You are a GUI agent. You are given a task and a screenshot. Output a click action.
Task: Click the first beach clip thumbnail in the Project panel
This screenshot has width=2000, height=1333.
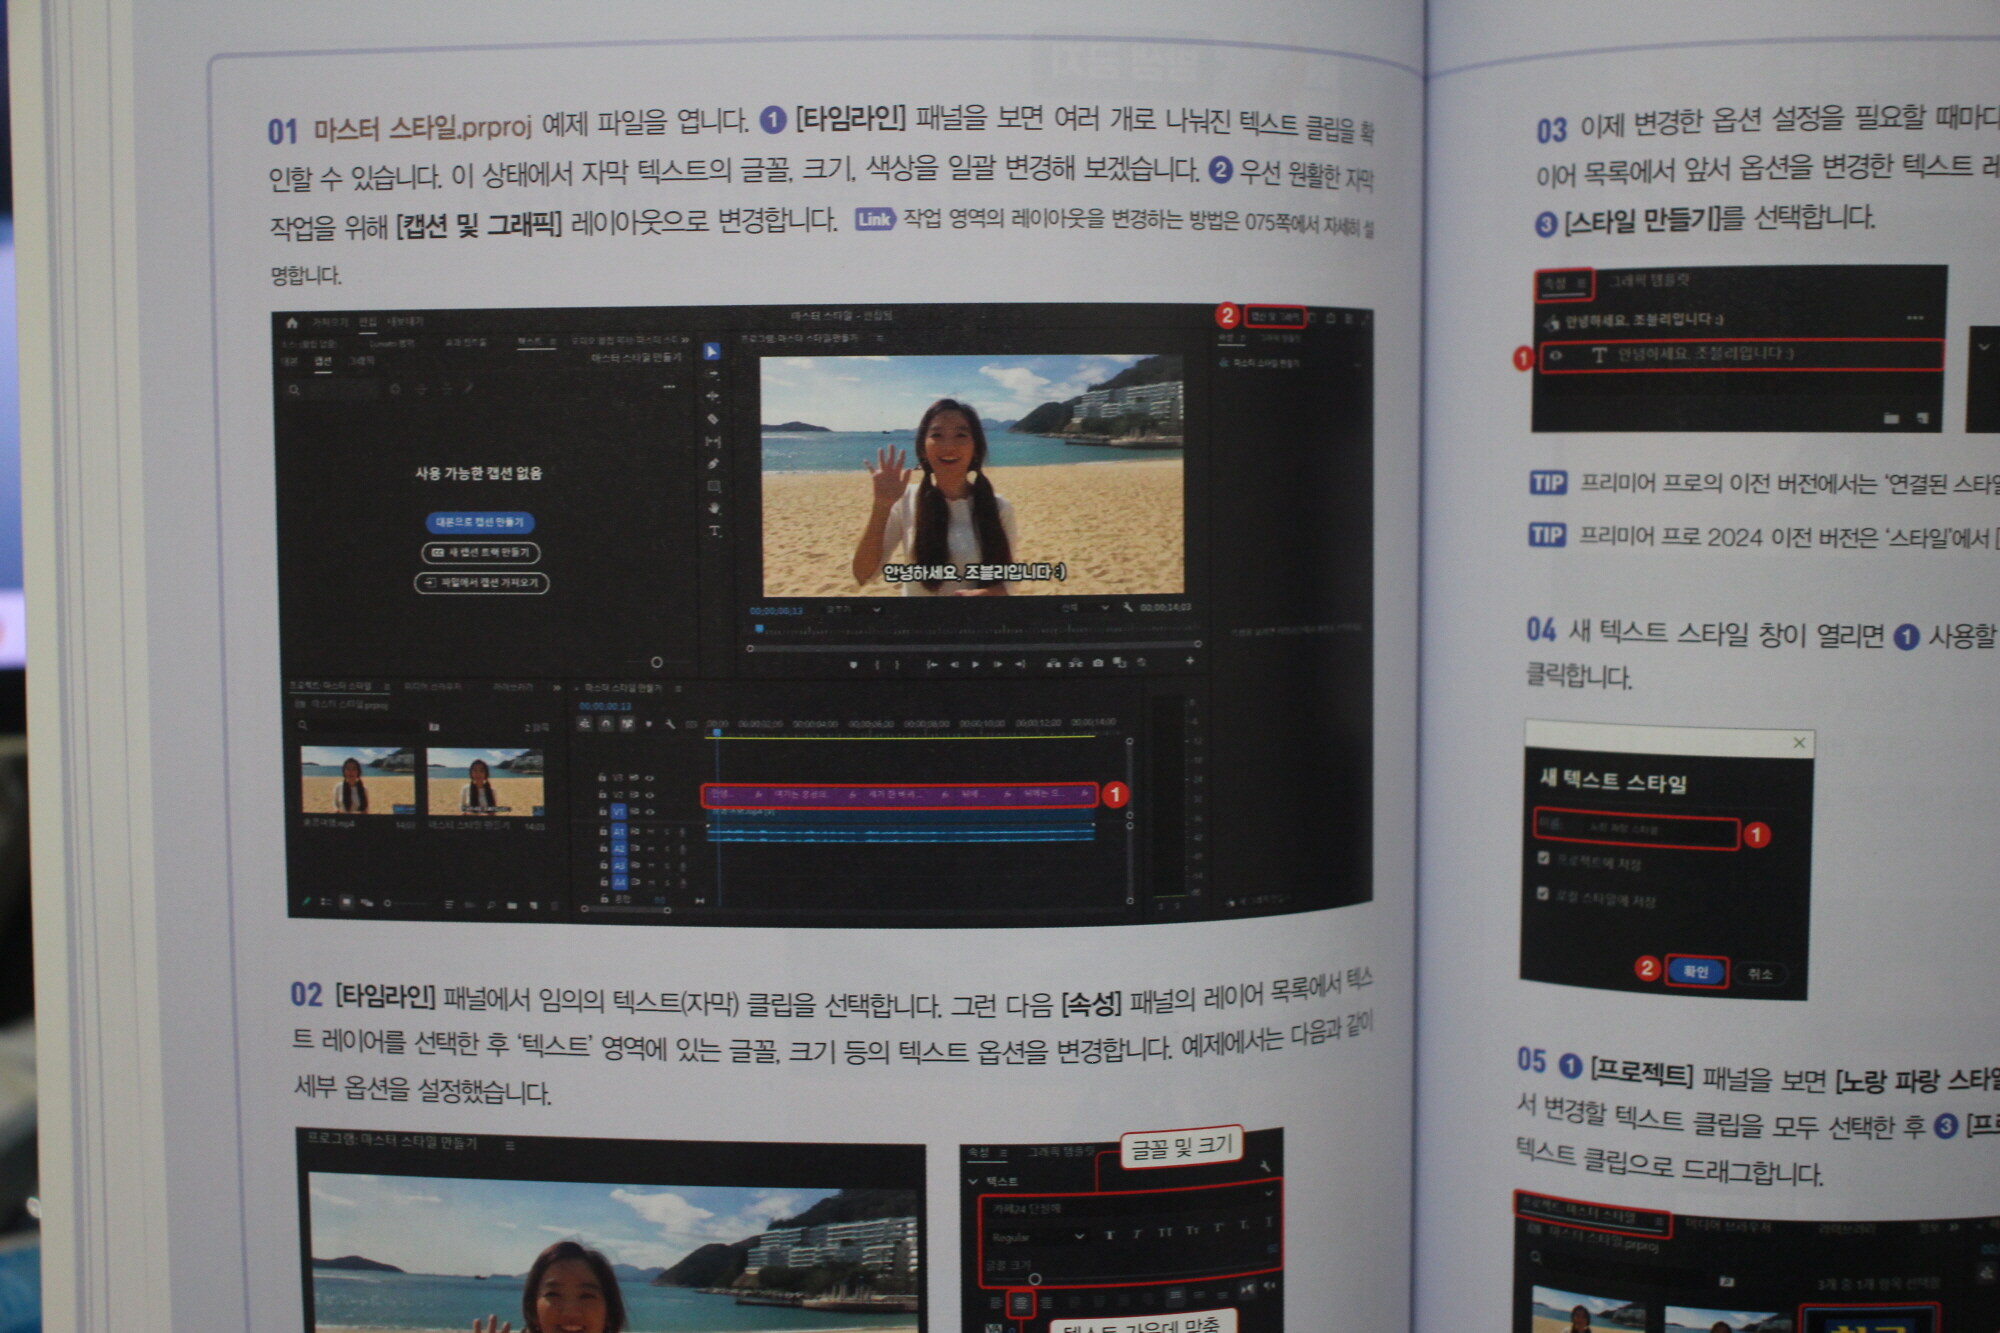tap(358, 780)
